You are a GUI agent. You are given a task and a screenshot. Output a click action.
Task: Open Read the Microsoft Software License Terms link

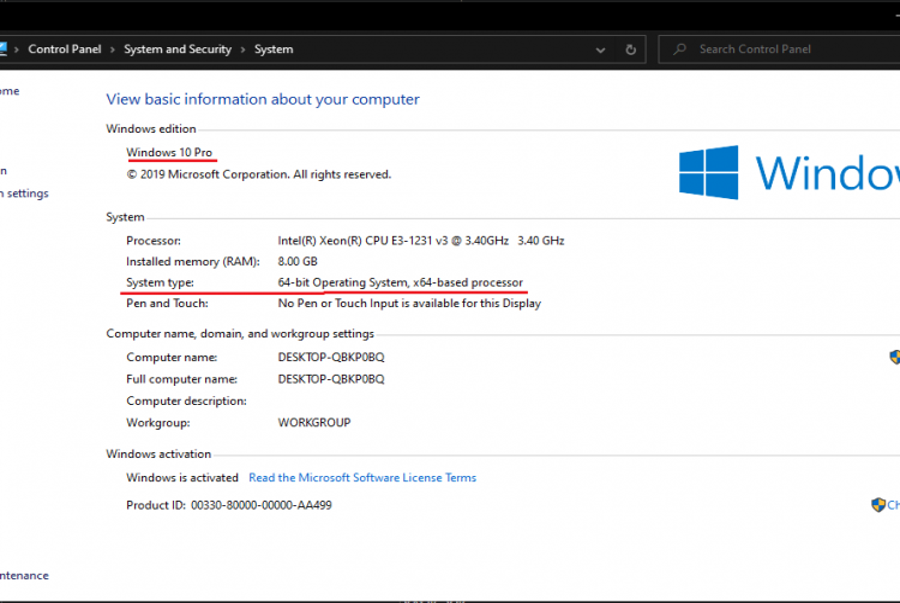tap(362, 478)
